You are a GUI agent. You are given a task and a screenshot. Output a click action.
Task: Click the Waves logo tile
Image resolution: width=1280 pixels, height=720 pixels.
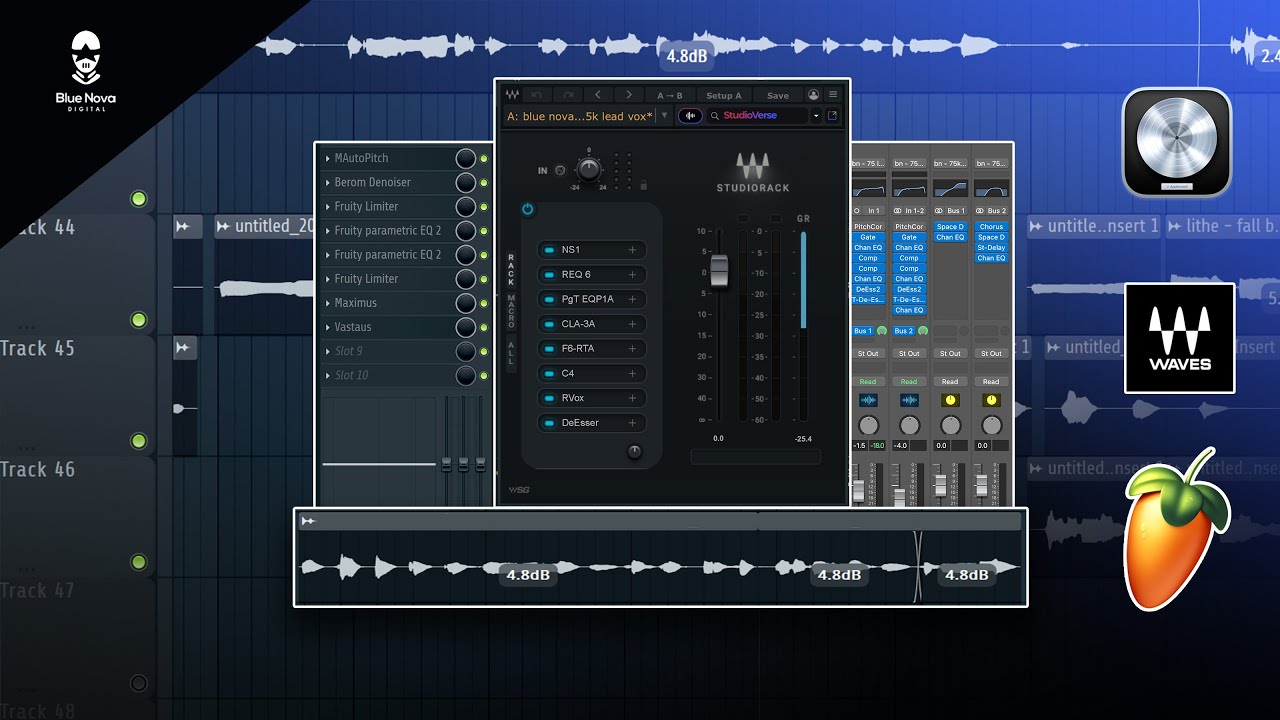tap(1180, 338)
